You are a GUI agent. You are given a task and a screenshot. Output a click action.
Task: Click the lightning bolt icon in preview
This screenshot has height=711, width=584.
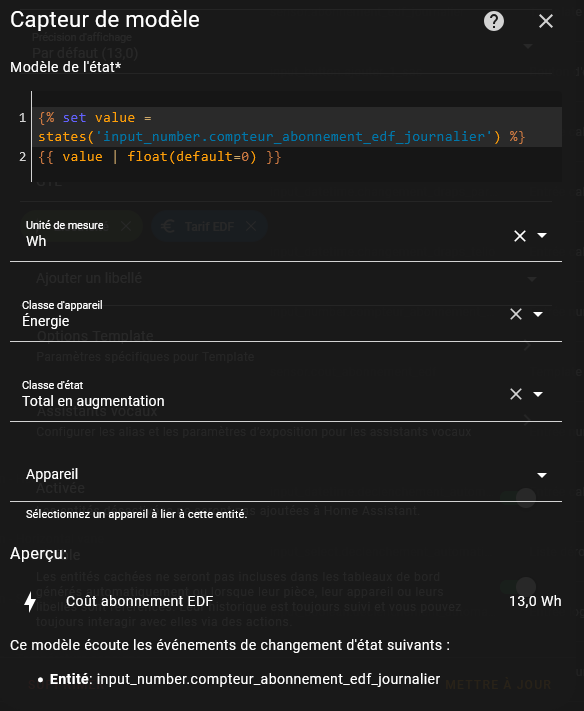click(x=30, y=602)
